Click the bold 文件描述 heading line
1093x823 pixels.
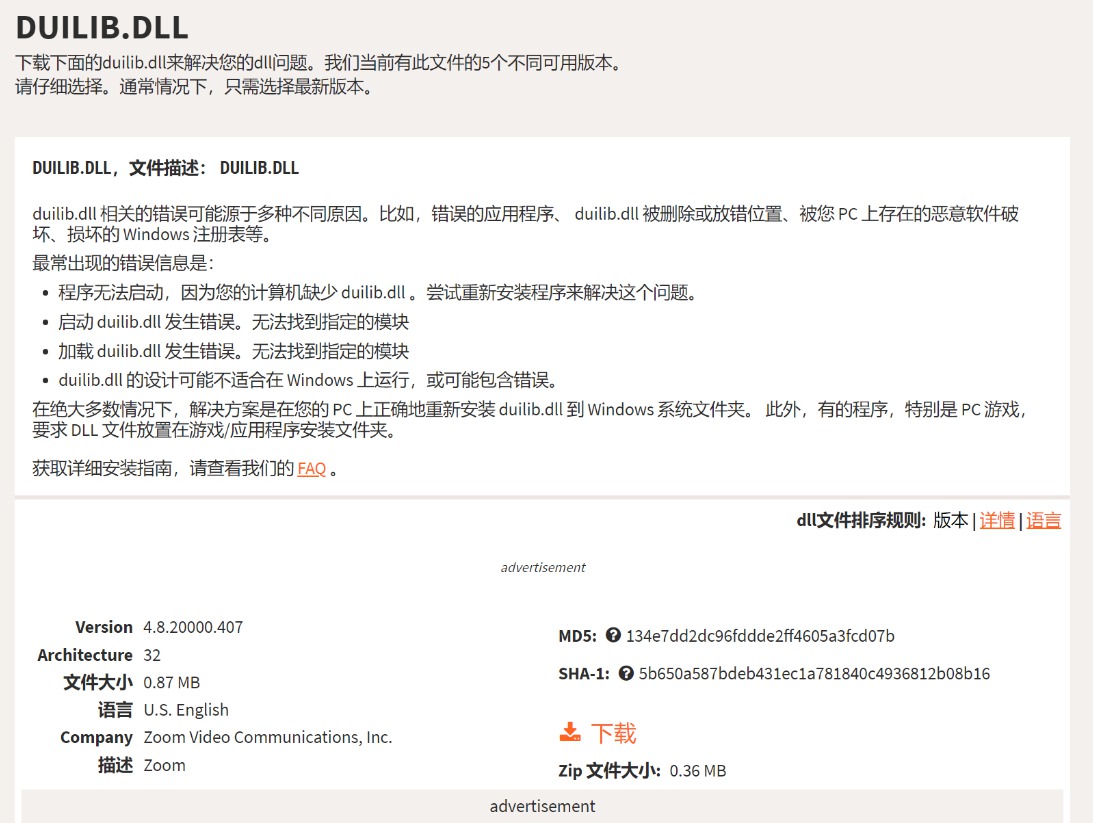pyautogui.click(x=166, y=168)
